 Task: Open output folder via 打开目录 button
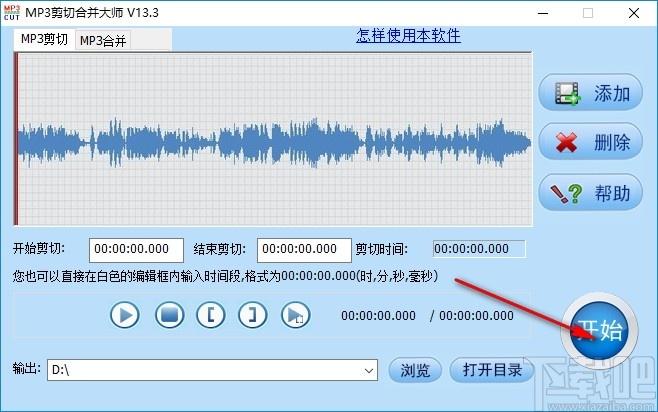coord(492,370)
